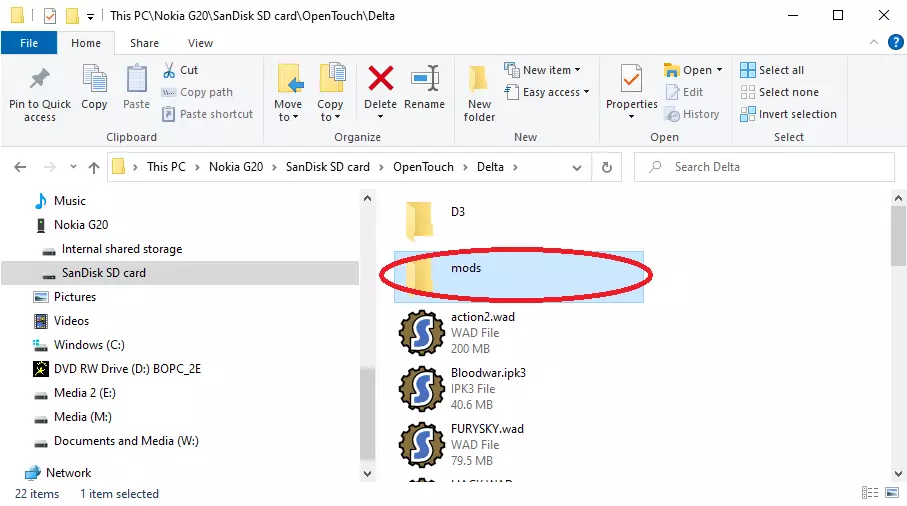
Task: Open Quick Access Toolbar customize arrow
Action: 90,16
